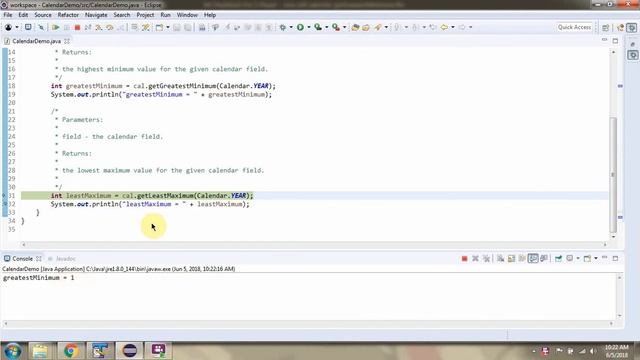The height and width of the screenshot is (360, 640).
Task: Click line 31 getLeastMaximum code line
Action: point(152,196)
